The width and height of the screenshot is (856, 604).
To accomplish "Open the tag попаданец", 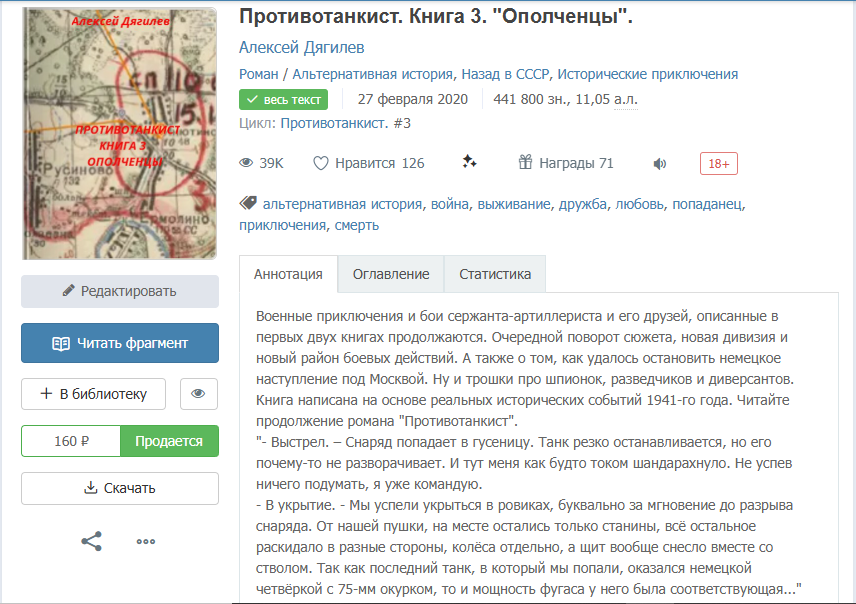I will [707, 204].
